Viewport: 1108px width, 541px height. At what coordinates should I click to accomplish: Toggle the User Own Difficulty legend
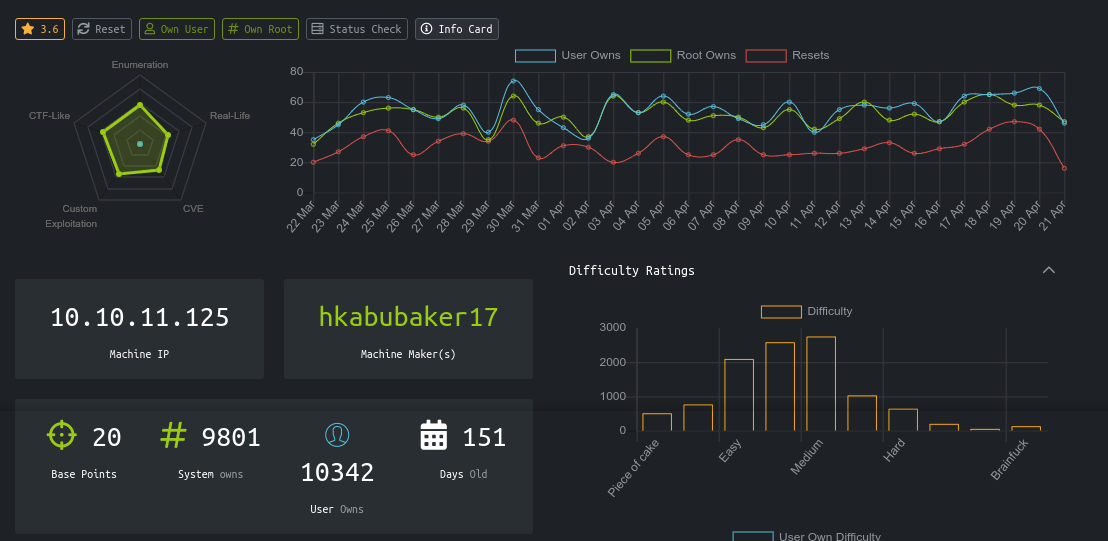click(806, 536)
